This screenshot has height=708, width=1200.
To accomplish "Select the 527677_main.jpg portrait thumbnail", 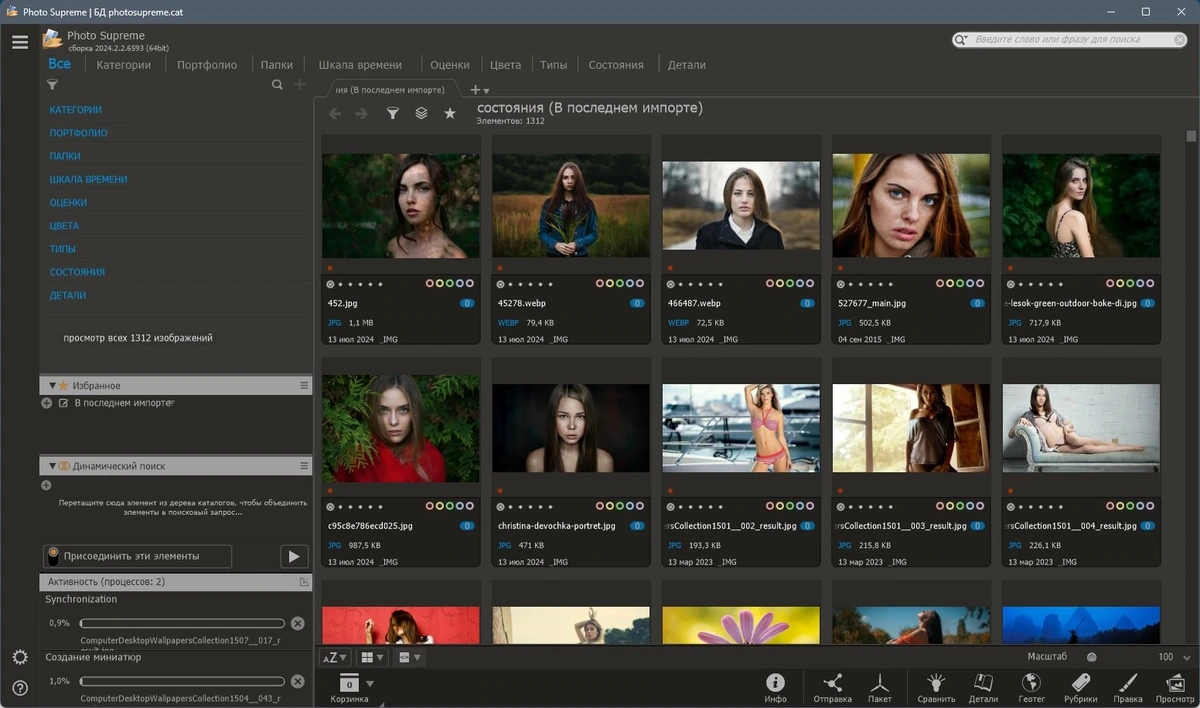I will [x=911, y=205].
